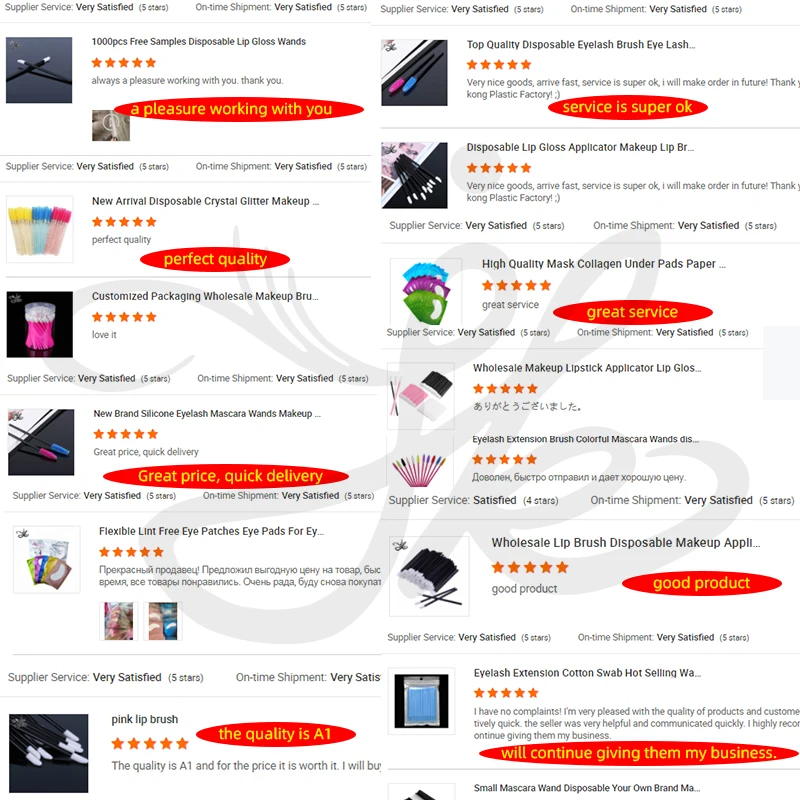The width and height of the screenshot is (800, 800).
Task: Click 'Top Quality Disposable Eyelash Brush' title
Action: 581,45
